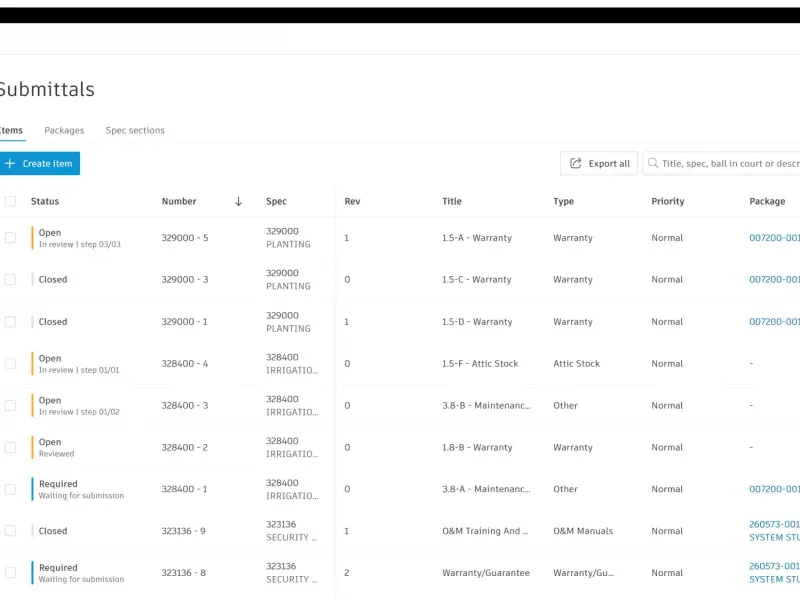This screenshot has width=800, height=600.
Task: Click the Export all button
Action: [599, 163]
